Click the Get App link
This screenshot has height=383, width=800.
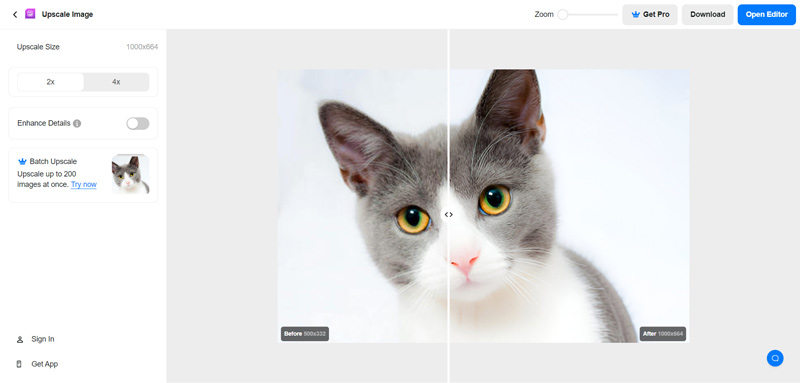(44, 364)
